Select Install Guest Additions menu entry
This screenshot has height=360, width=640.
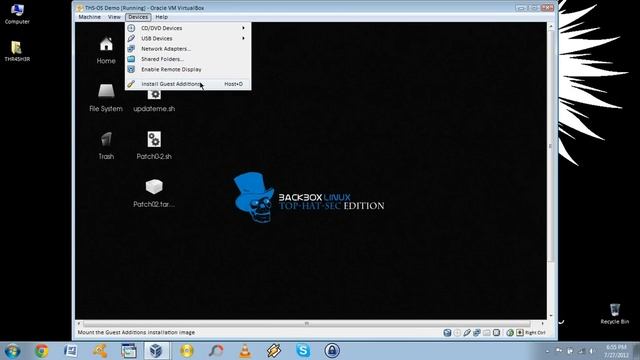pyautogui.click(x=188, y=84)
